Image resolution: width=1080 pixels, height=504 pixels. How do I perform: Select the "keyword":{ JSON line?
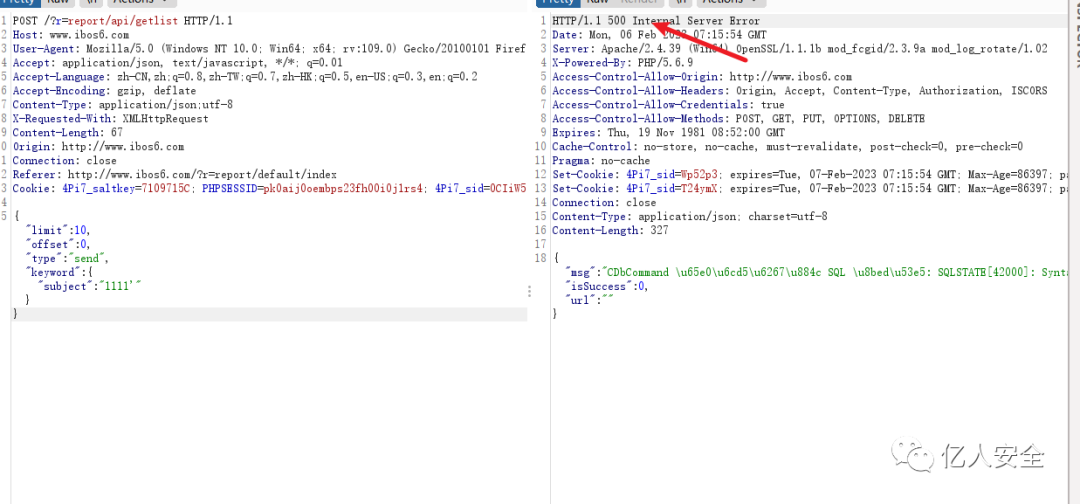[57, 272]
